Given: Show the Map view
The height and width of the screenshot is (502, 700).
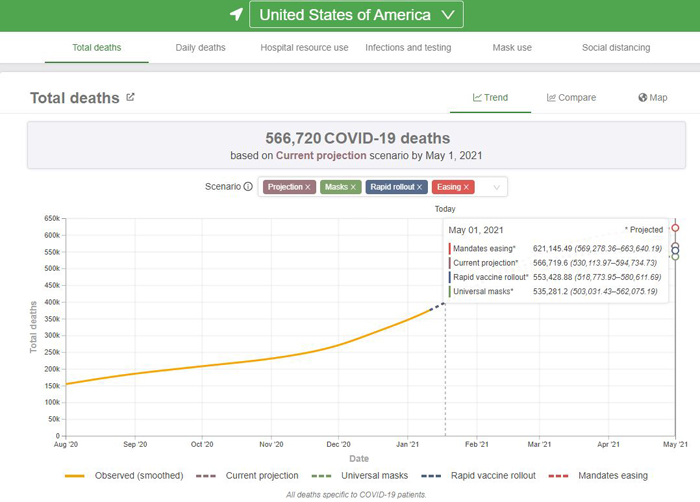Looking at the screenshot, I should 652,98.
